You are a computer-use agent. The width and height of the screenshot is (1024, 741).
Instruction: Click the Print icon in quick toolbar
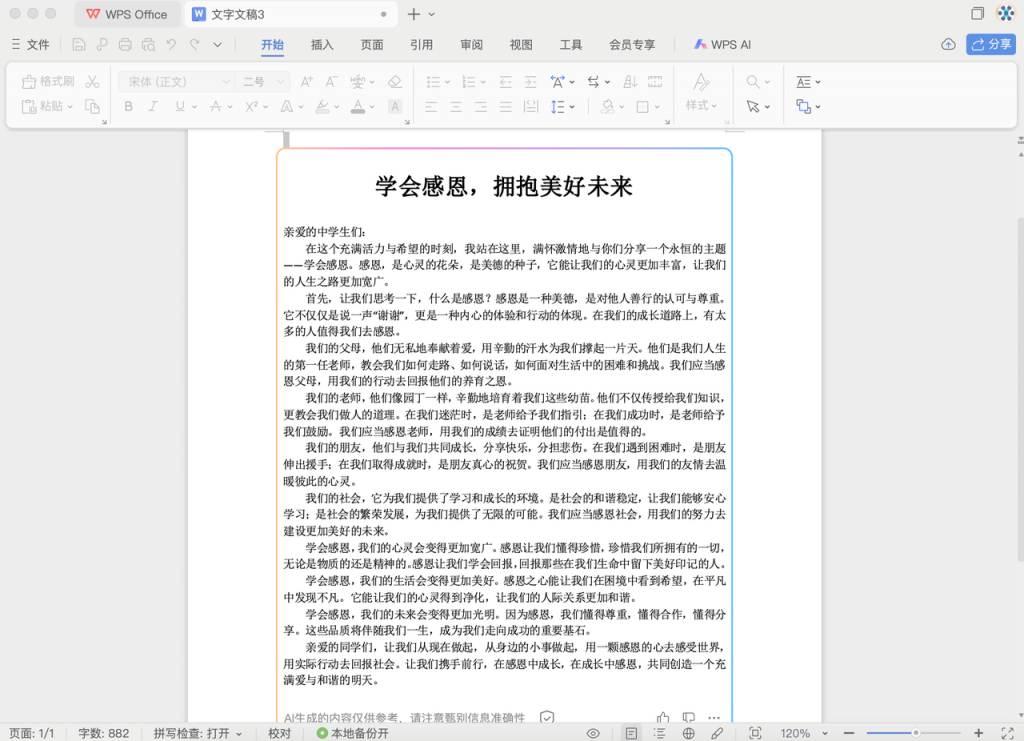click(x=125, y=44)
